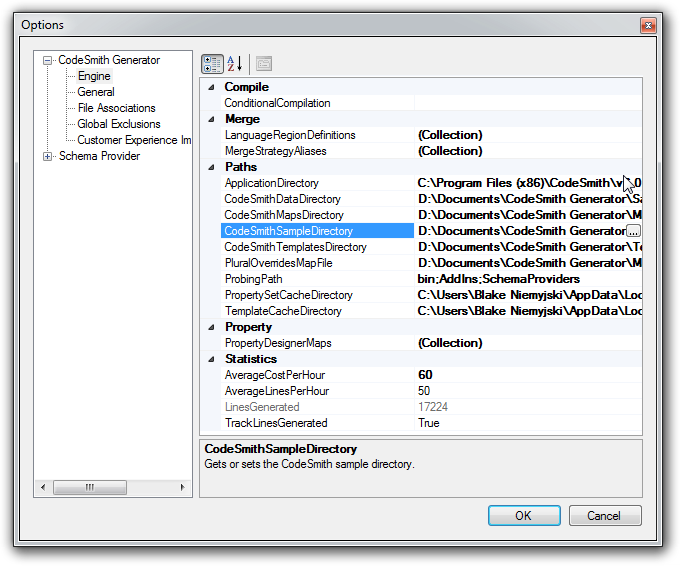
Task: Click Statistics category header label
Action: tap(251, 359)
